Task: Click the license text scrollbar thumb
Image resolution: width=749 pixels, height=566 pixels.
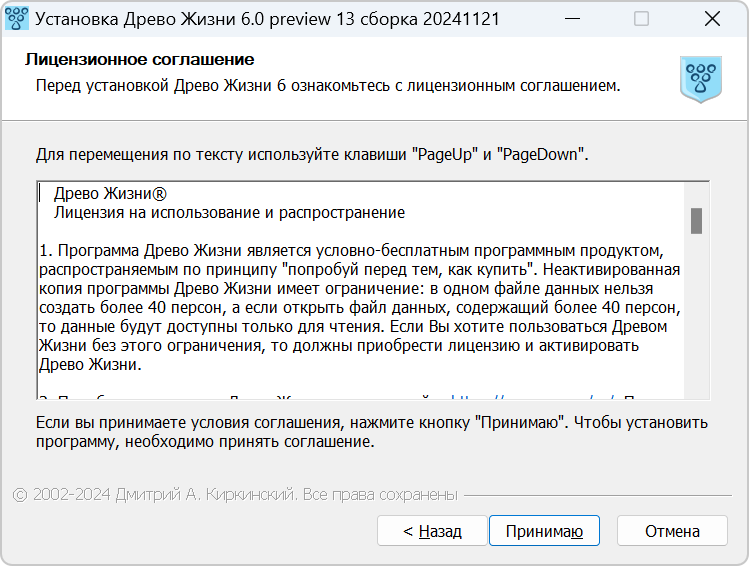Action: (696, 221)
